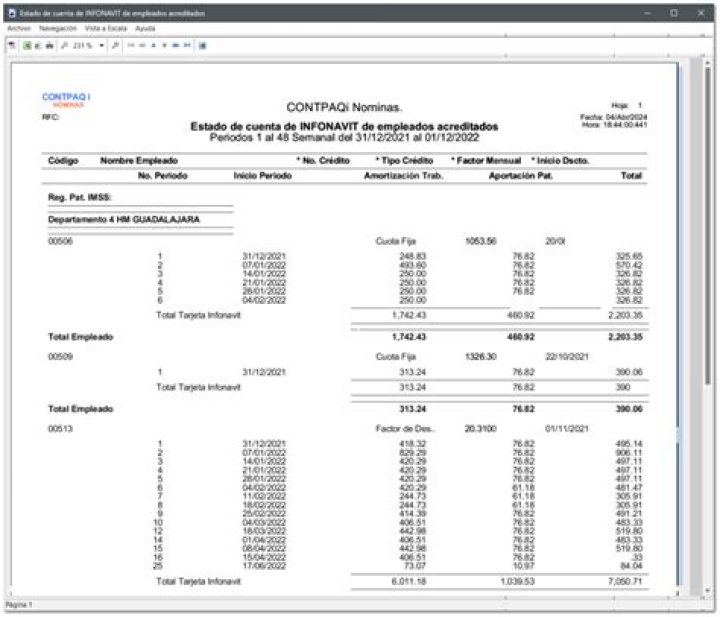Click the 231 % zoom value field
The height and width of the screenshot is (617, 720).
[x=82, y=45]
